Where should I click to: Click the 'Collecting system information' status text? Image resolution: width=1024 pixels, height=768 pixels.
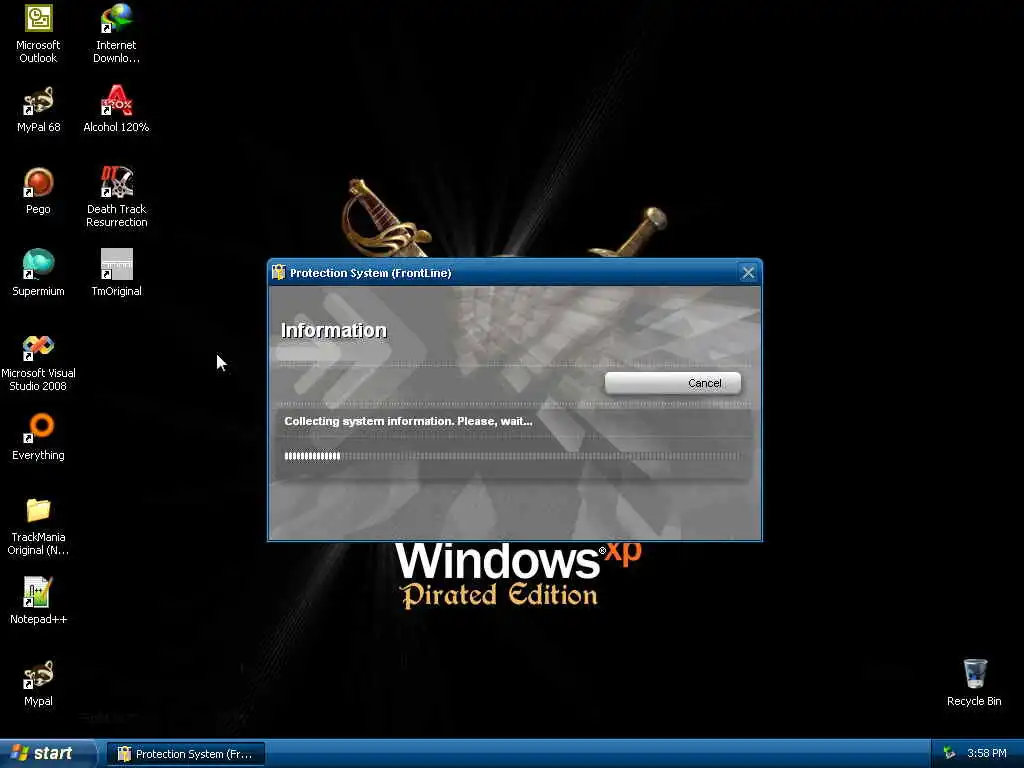coord(408,421)
